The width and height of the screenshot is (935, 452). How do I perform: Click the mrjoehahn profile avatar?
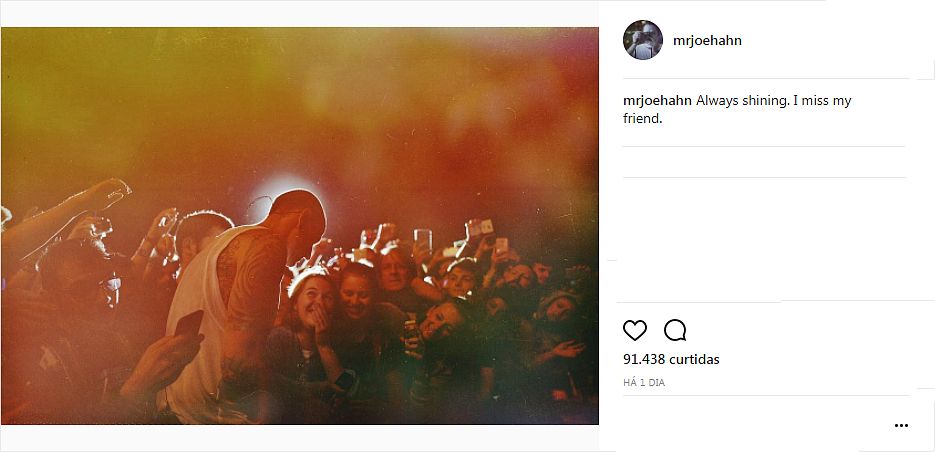[x=643, y=40]
